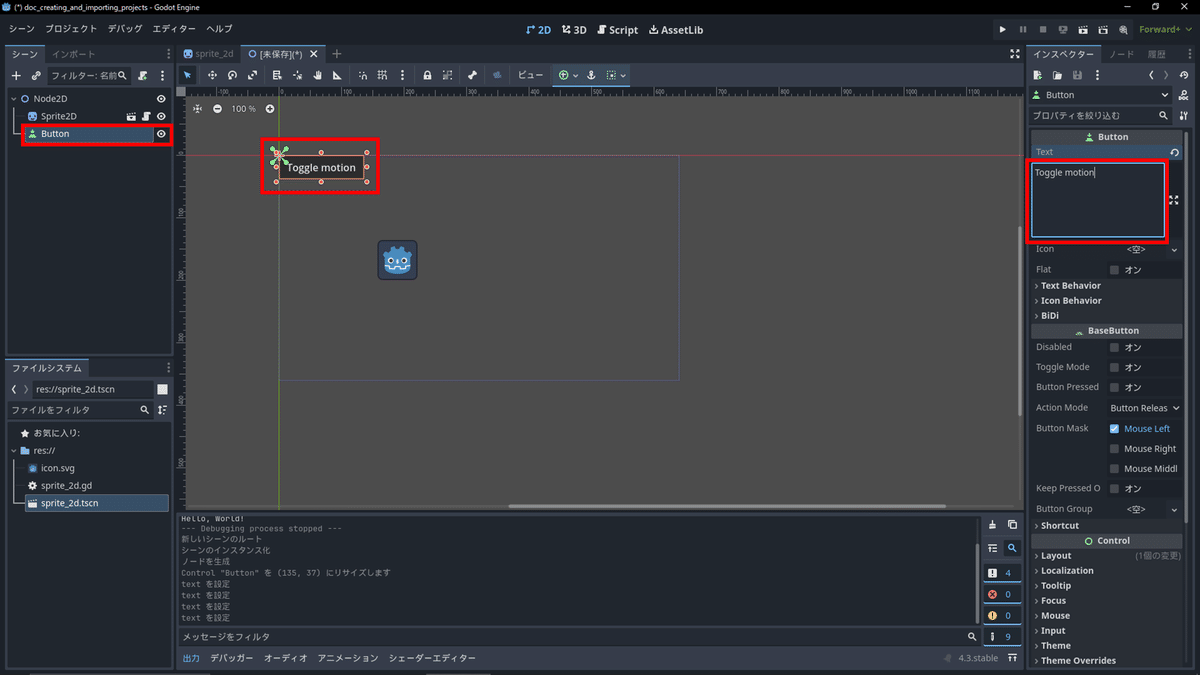Click the remote debug monitor icon
The image size is (1200, 675).
point(1063,30)
